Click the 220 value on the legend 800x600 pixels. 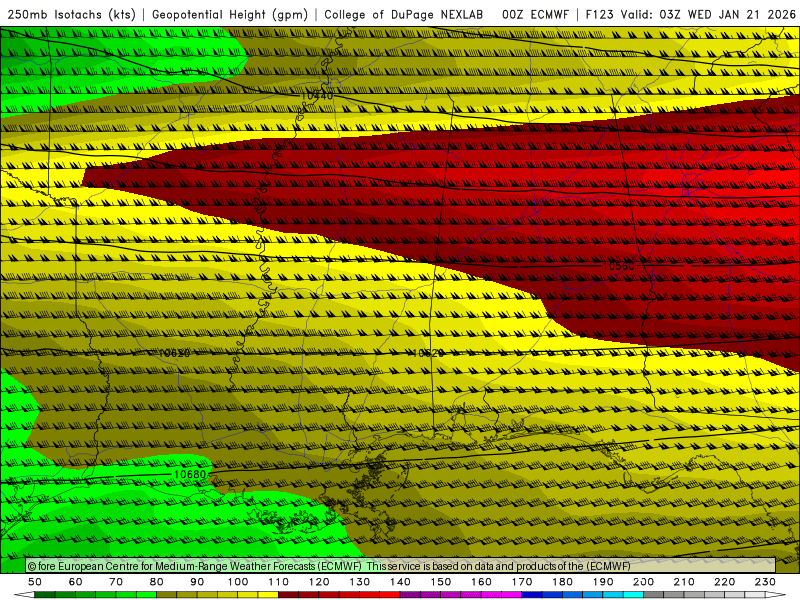(x=724, y=582)
